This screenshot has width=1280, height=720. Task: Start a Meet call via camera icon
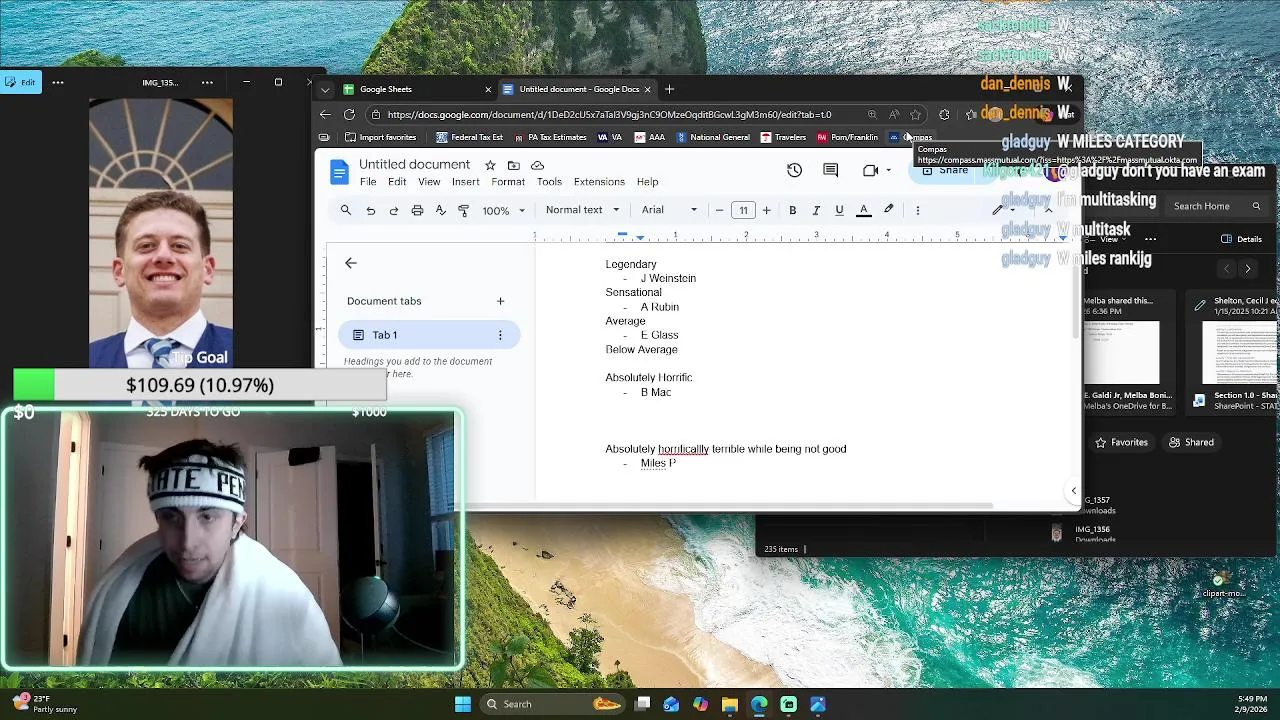pyautogui.click(x=870, y=171)
